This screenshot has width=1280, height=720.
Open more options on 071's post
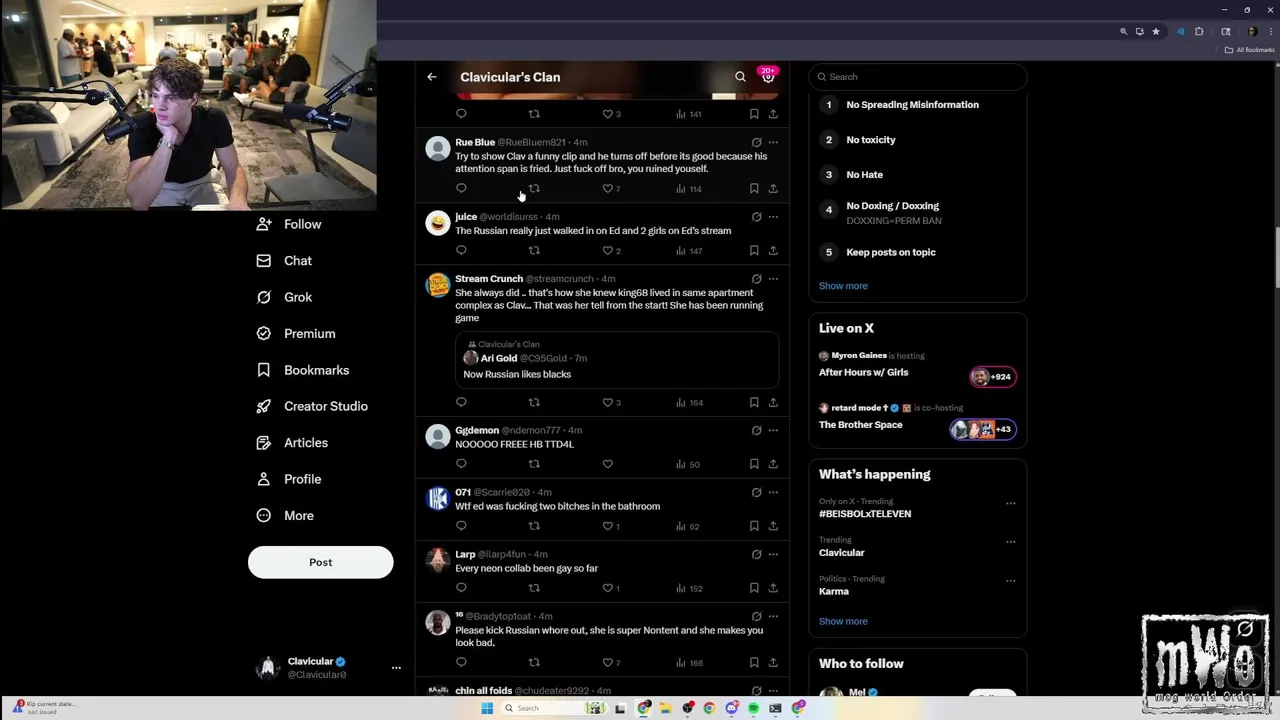coord(773,493)
